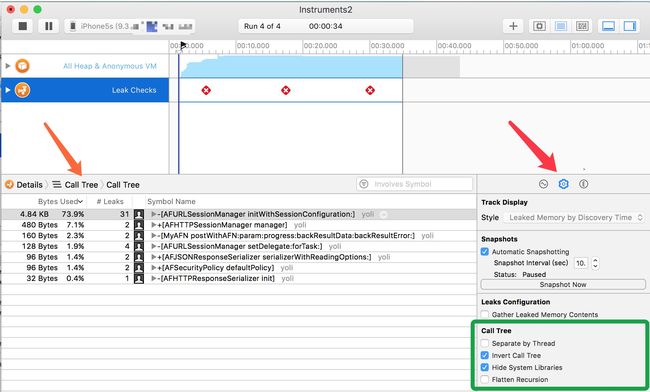650x392 pixels.
Task: Open the Display Settings gear tab
Action: click(x=563, y=184)
